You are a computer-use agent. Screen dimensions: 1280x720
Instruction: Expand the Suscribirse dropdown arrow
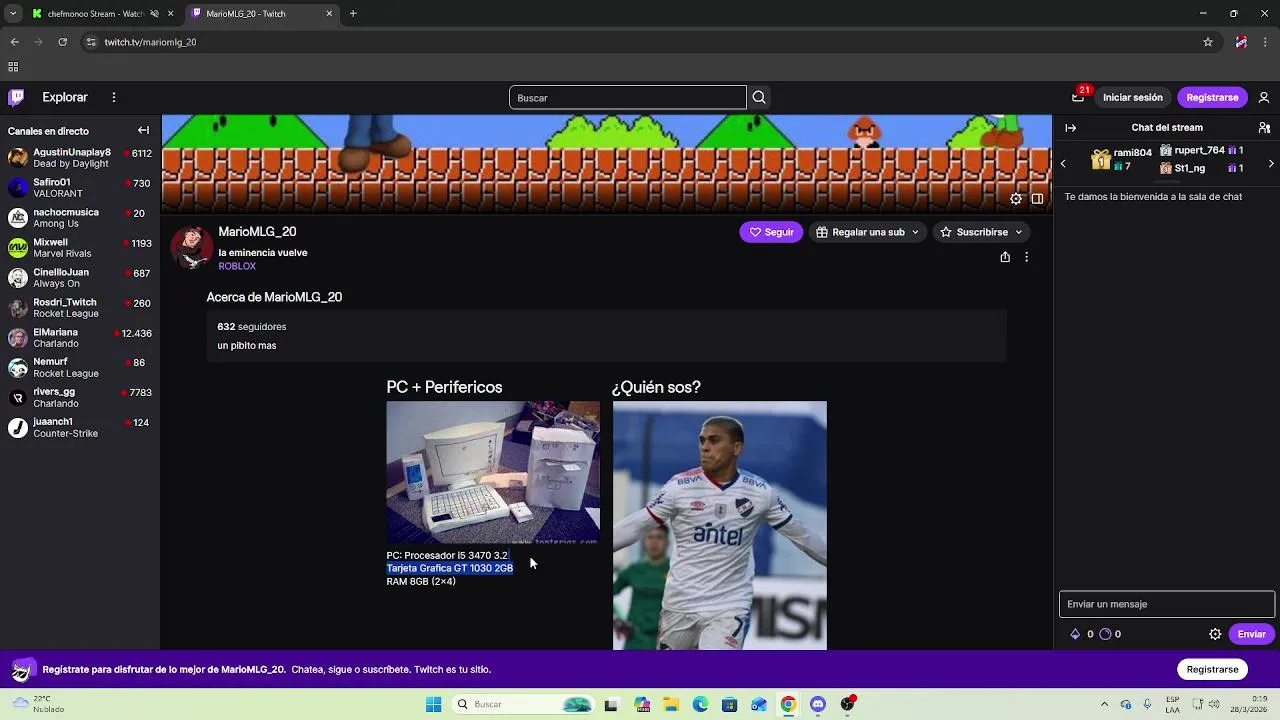pyautogui.click(x=1018, y=232)
